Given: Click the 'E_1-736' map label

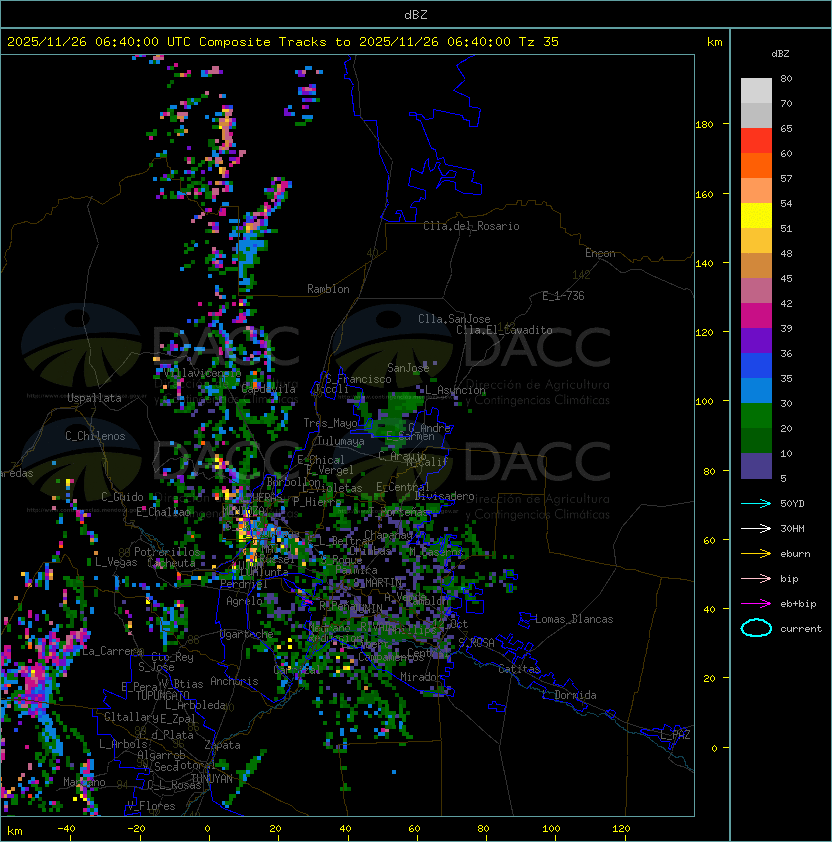Looking at the screenshot, I should point(563,296).
